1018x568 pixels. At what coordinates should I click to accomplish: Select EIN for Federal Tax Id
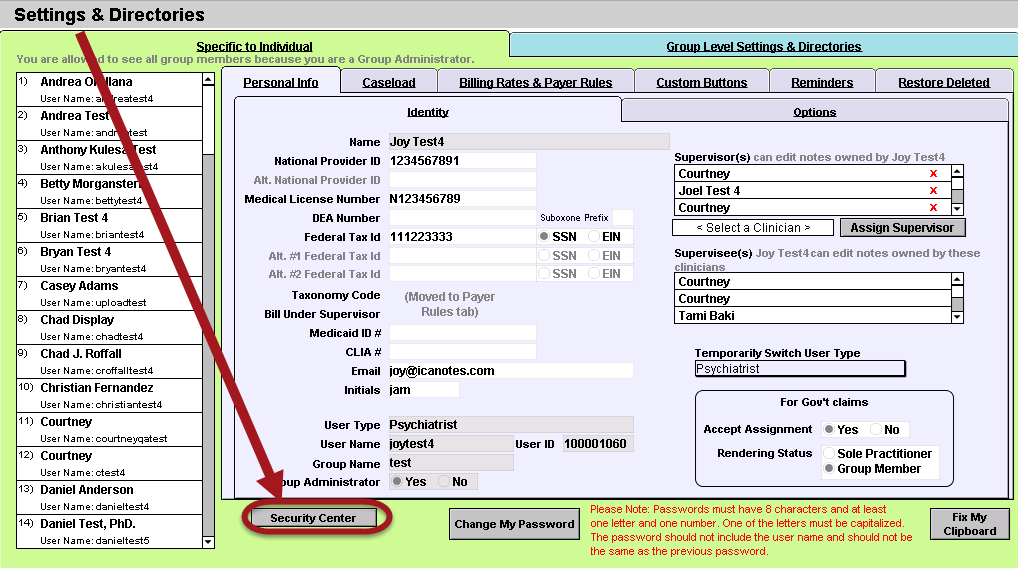click(596, 237)
